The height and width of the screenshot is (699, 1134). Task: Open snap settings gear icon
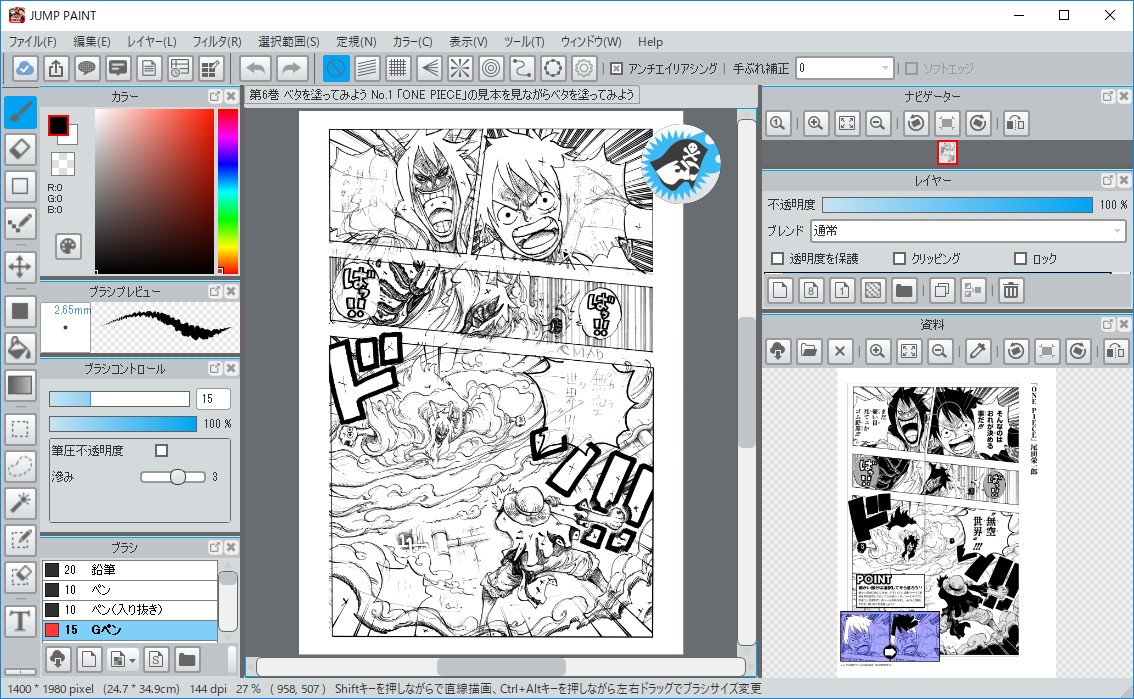tap(584, 69)
